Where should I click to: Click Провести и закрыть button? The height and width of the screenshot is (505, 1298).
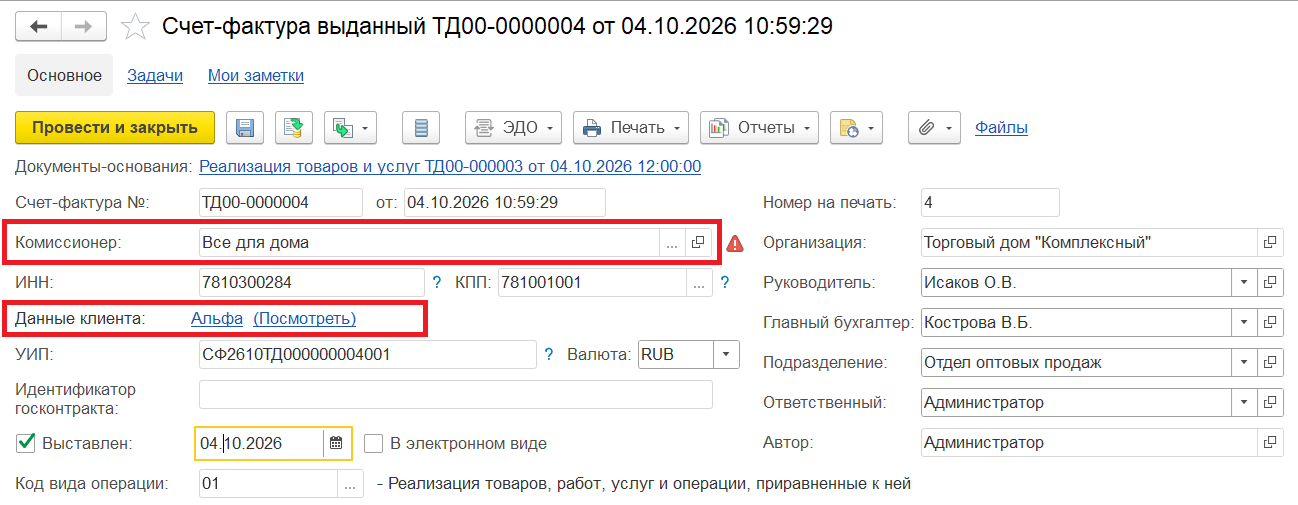115,127
